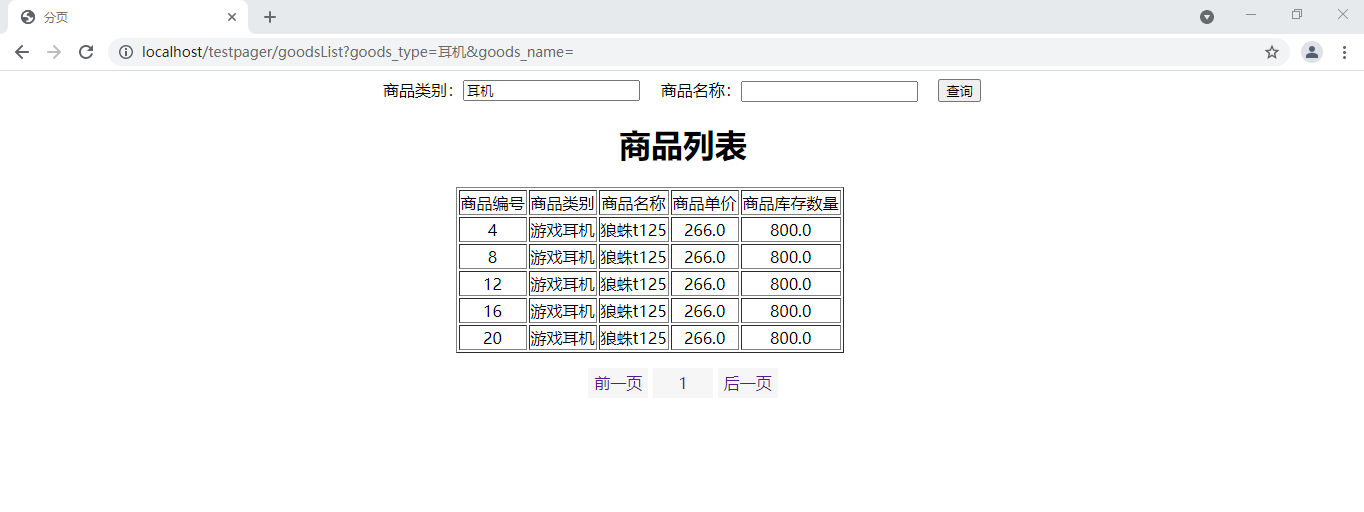Click page number 1 in pager
The image size is (1364, 512).
coord(683,383)
